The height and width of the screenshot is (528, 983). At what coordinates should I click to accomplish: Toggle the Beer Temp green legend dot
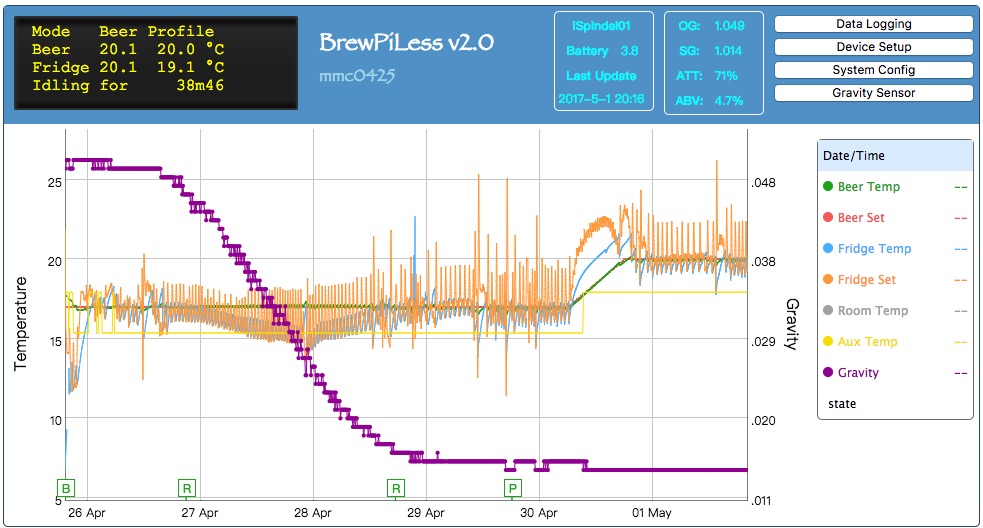coord(828,186)
